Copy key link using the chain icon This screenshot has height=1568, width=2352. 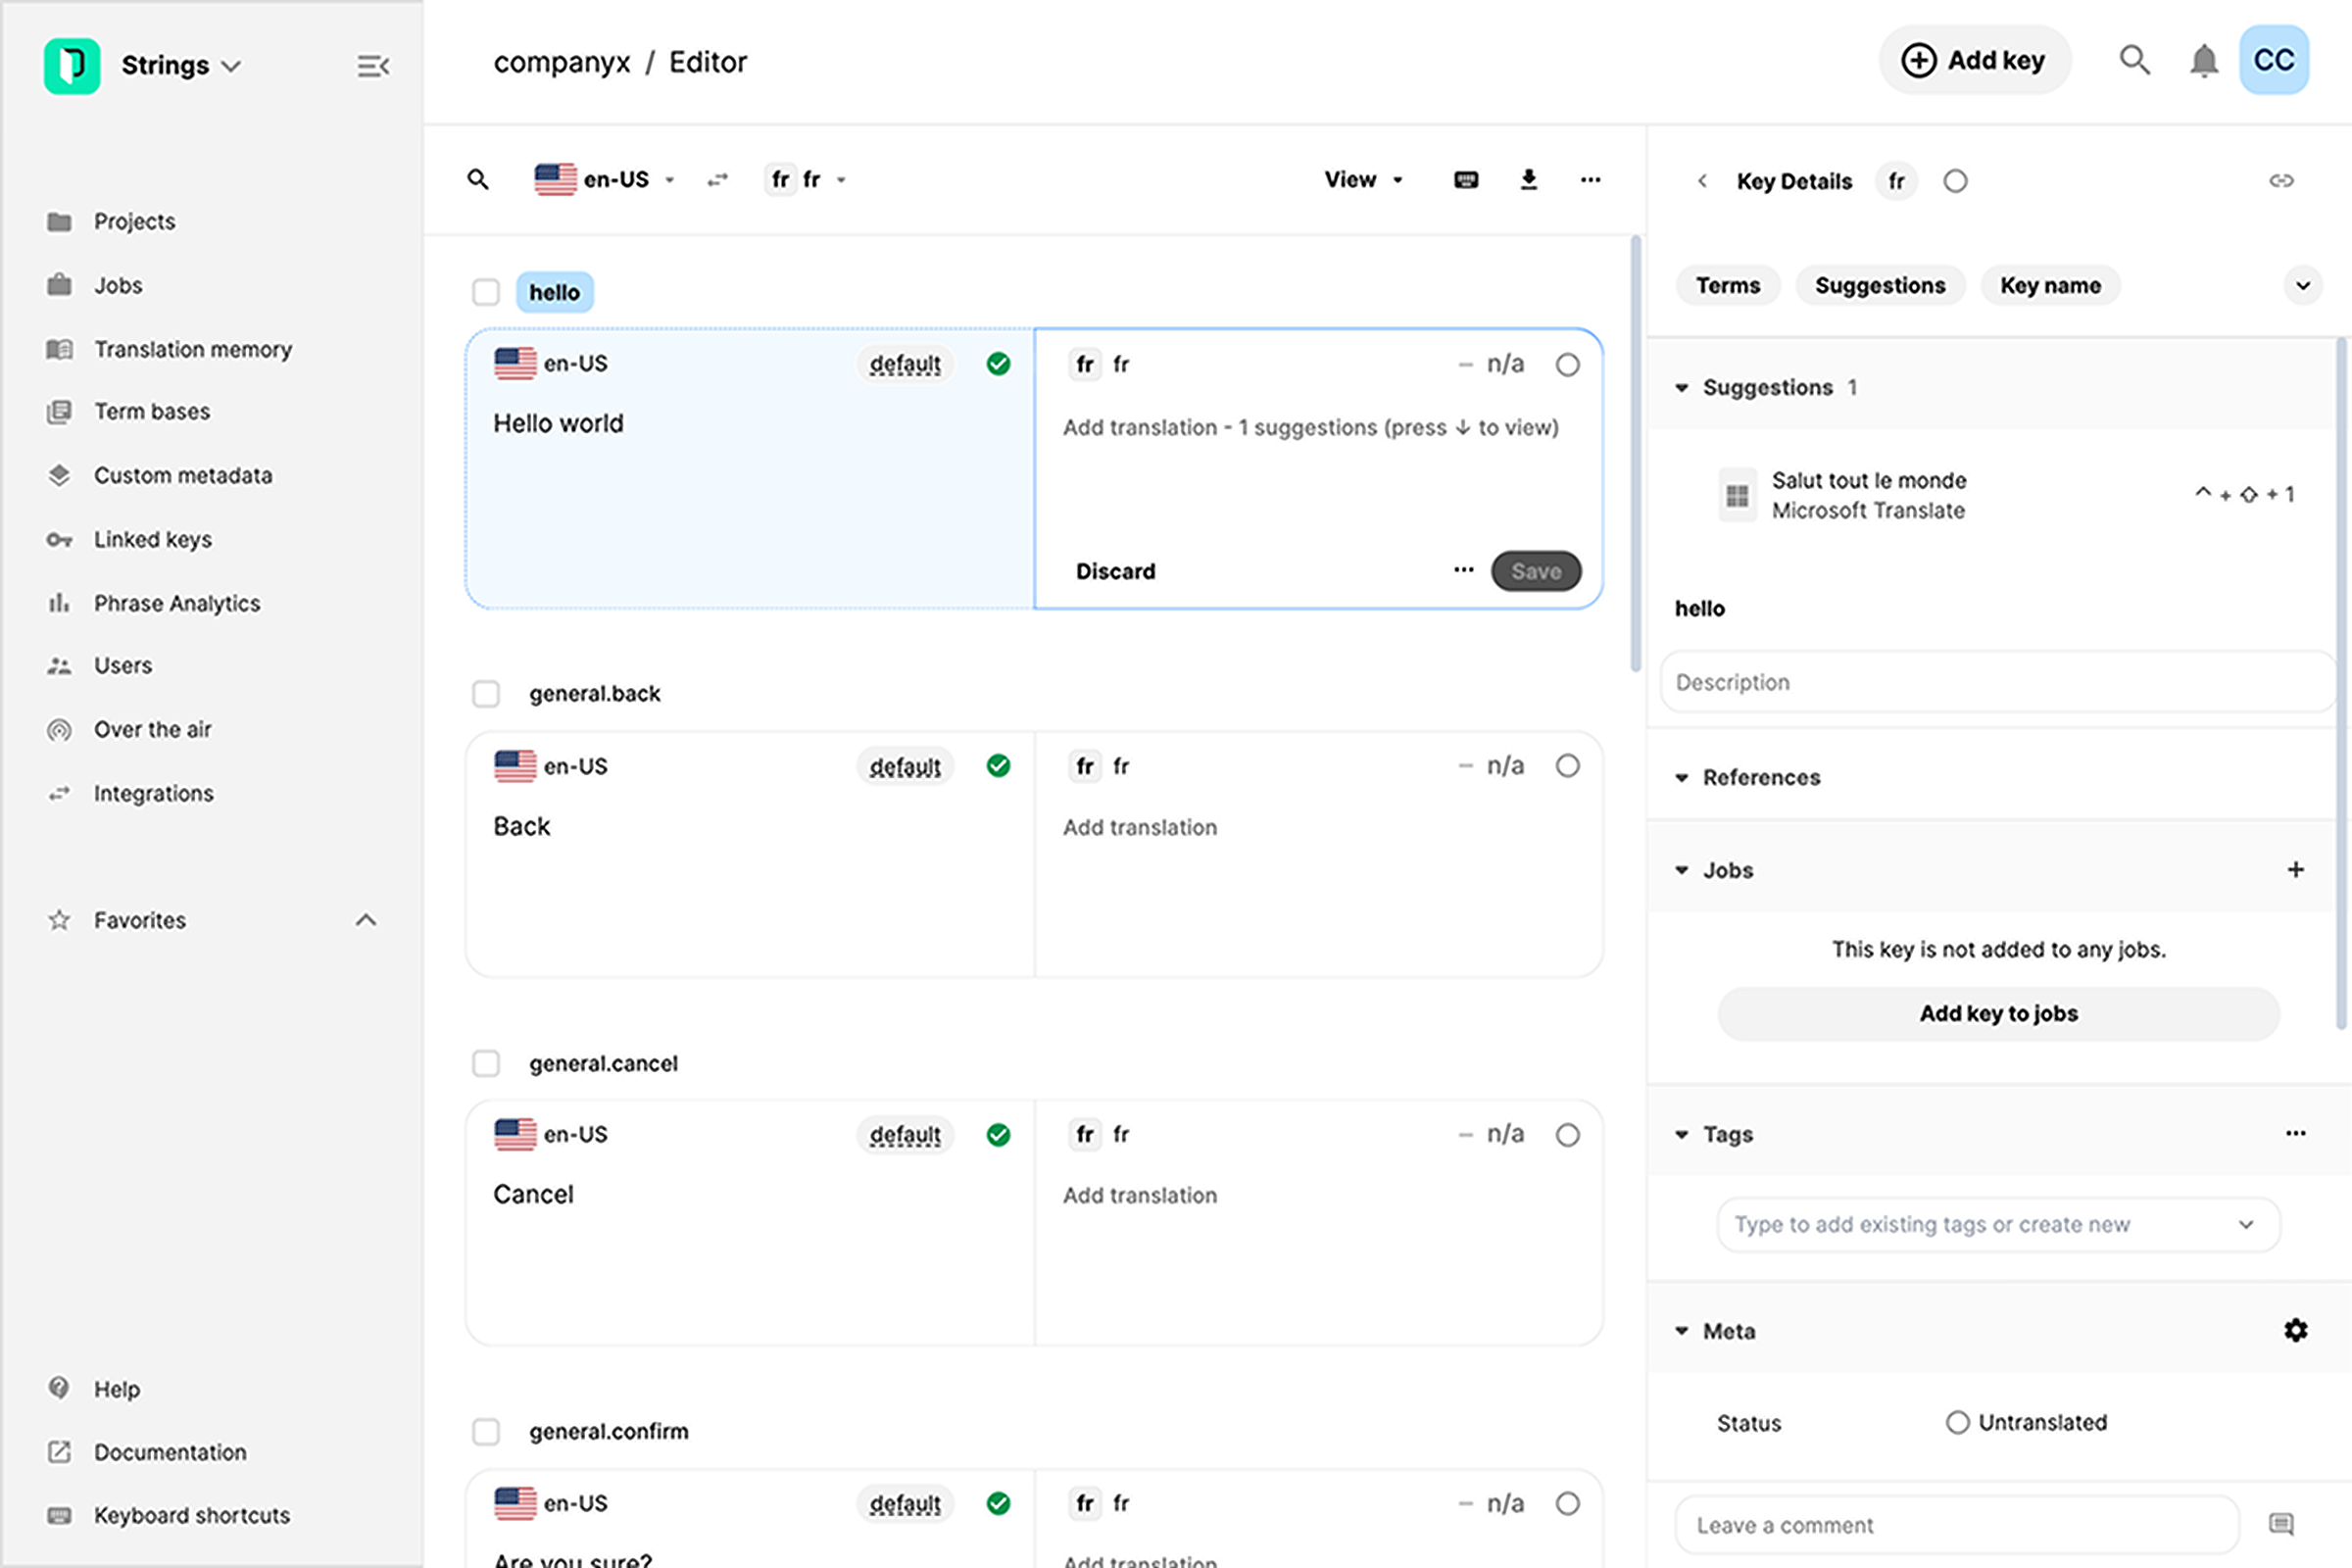[2281, 181]
